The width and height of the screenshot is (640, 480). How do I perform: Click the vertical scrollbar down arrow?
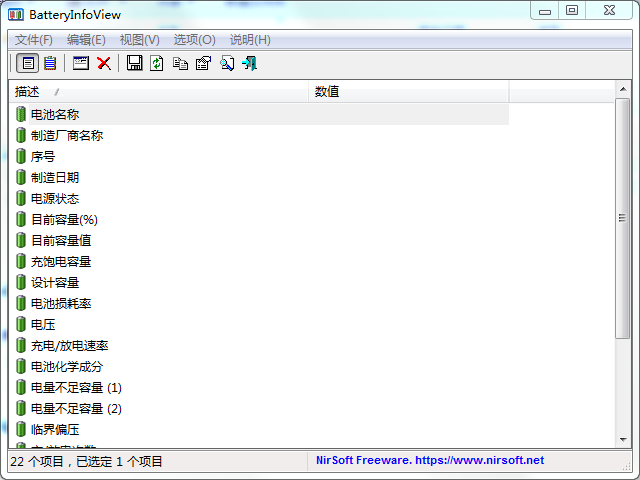pyautogui.click(x=622, y=440)
